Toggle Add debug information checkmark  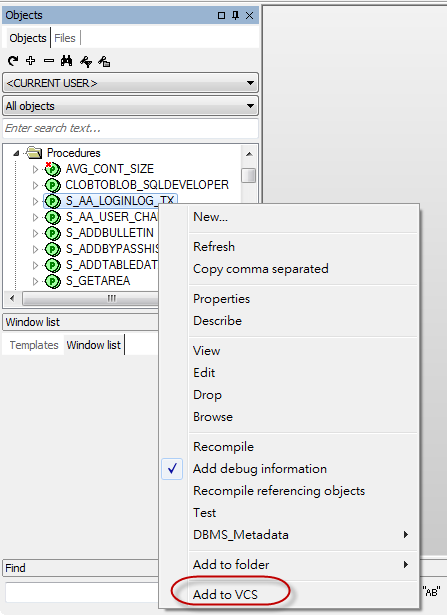pos(172,469)
